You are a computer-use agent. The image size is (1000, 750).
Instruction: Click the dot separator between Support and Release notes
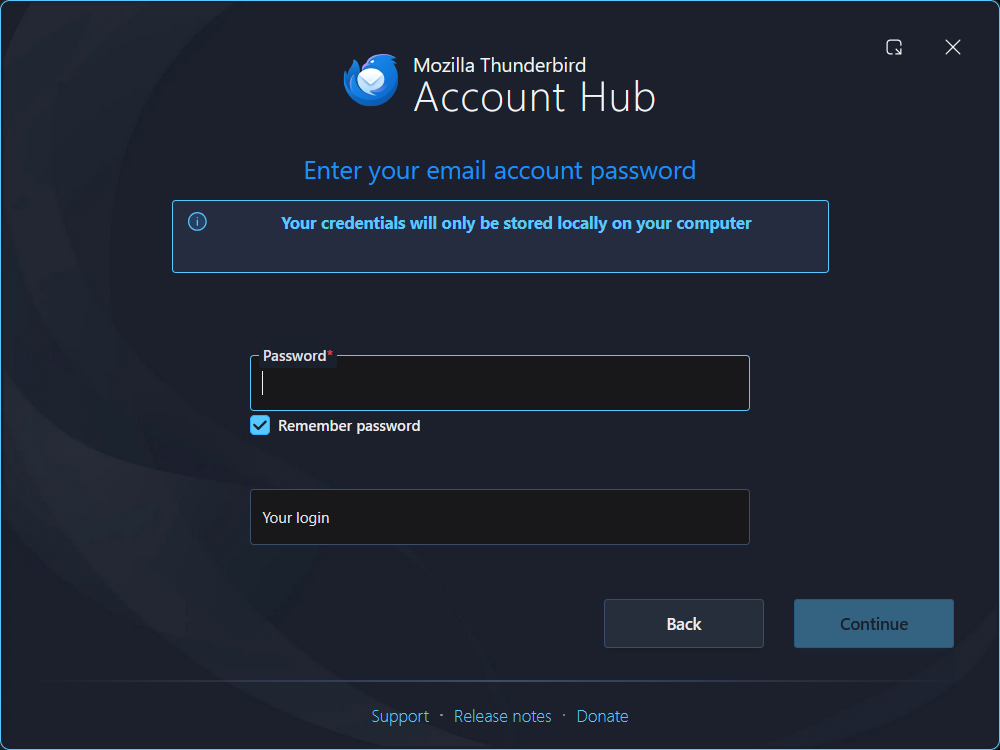click(441, 716)
